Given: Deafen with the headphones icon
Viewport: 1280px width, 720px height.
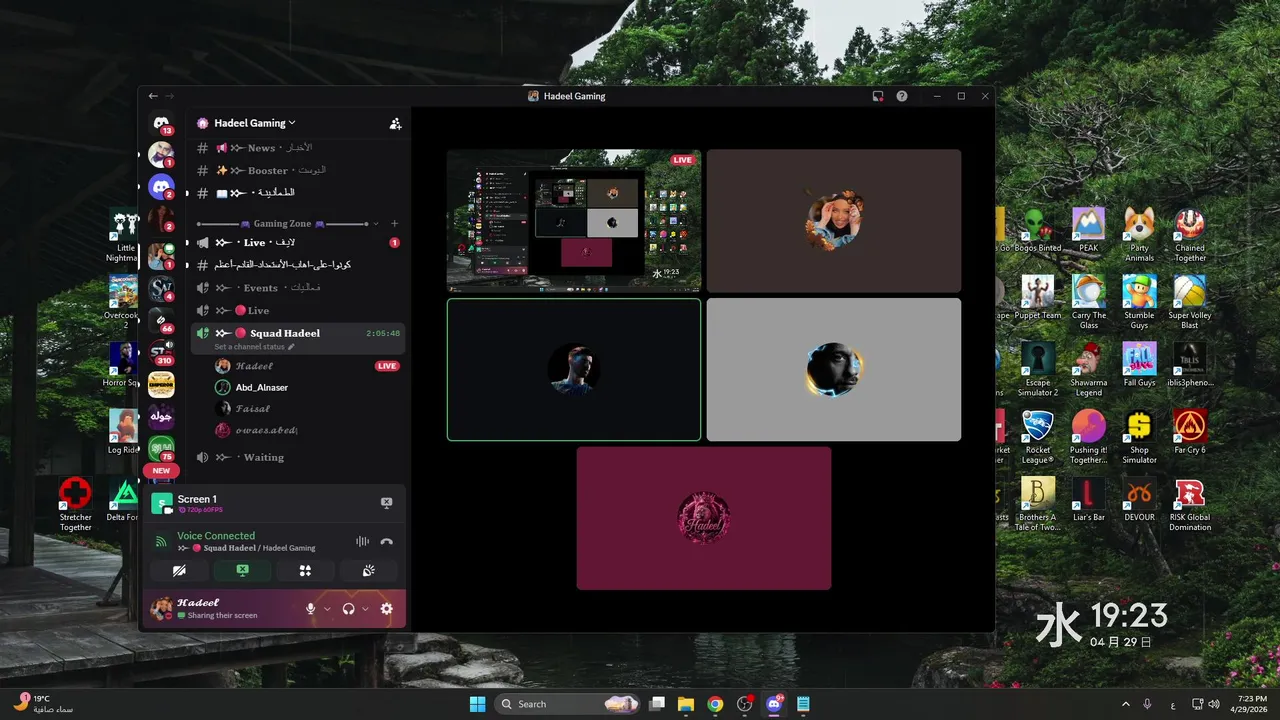Looking at the screenshot, I should click(348, 609).
